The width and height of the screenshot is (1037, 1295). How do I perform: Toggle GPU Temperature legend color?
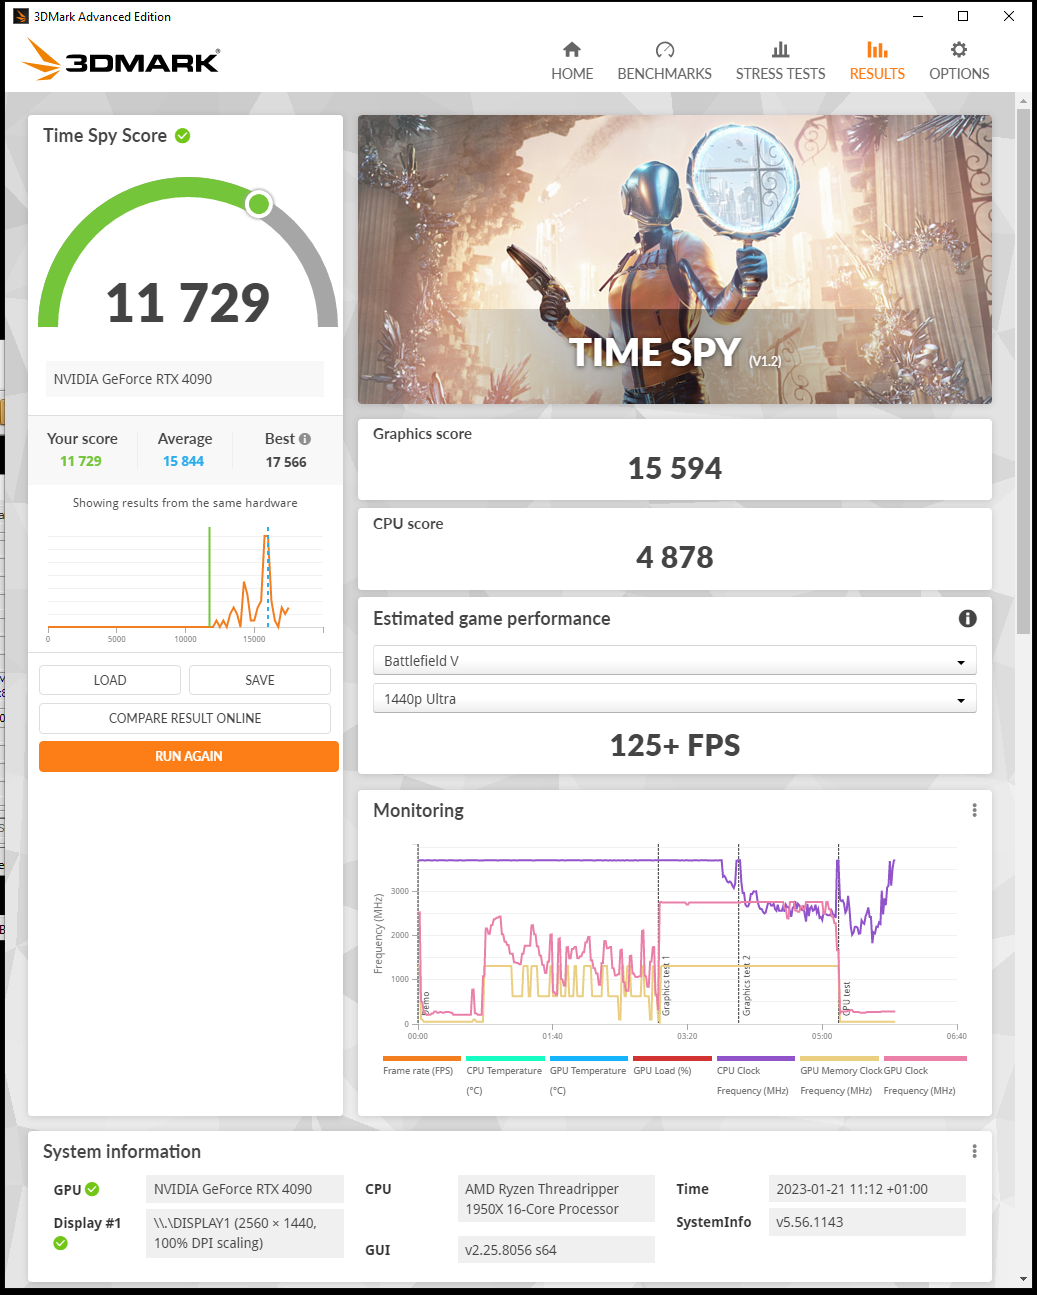589,1058
